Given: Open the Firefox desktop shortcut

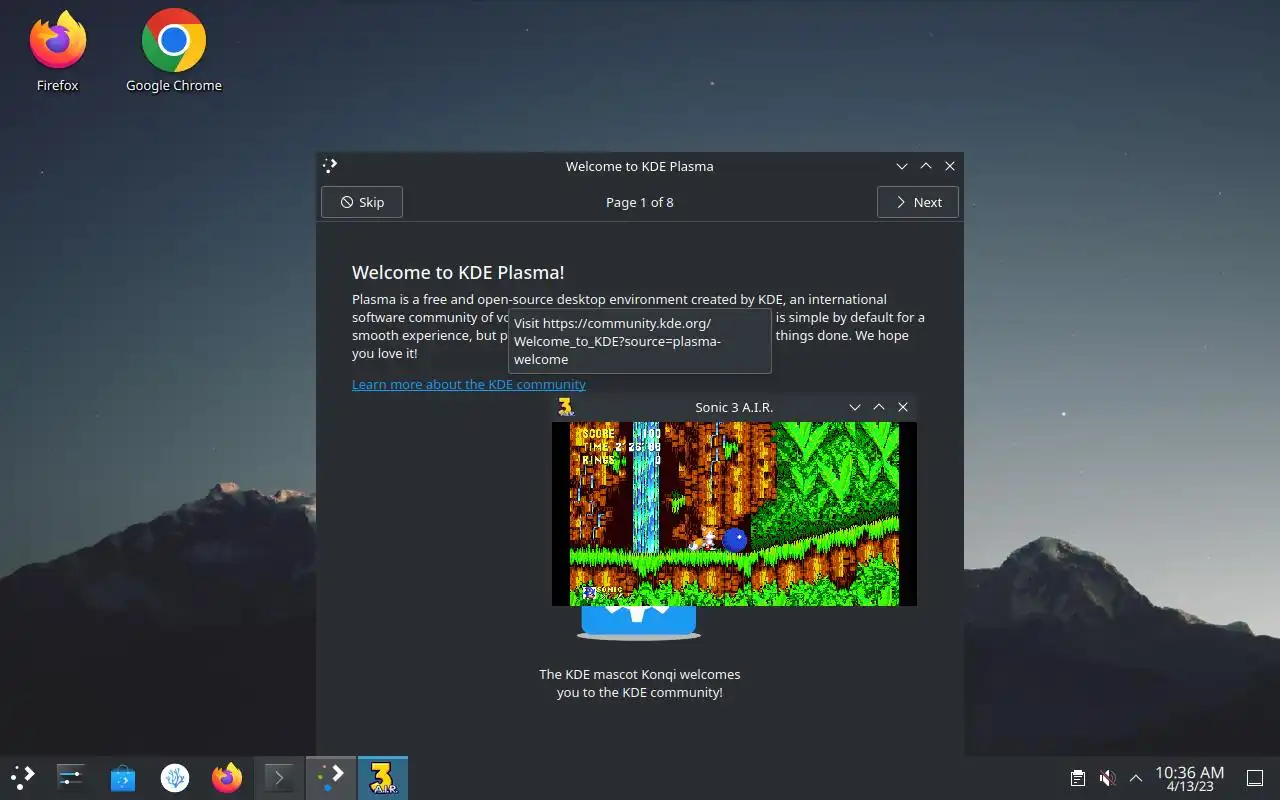Looking at the screenshot, I should point(57,52).
